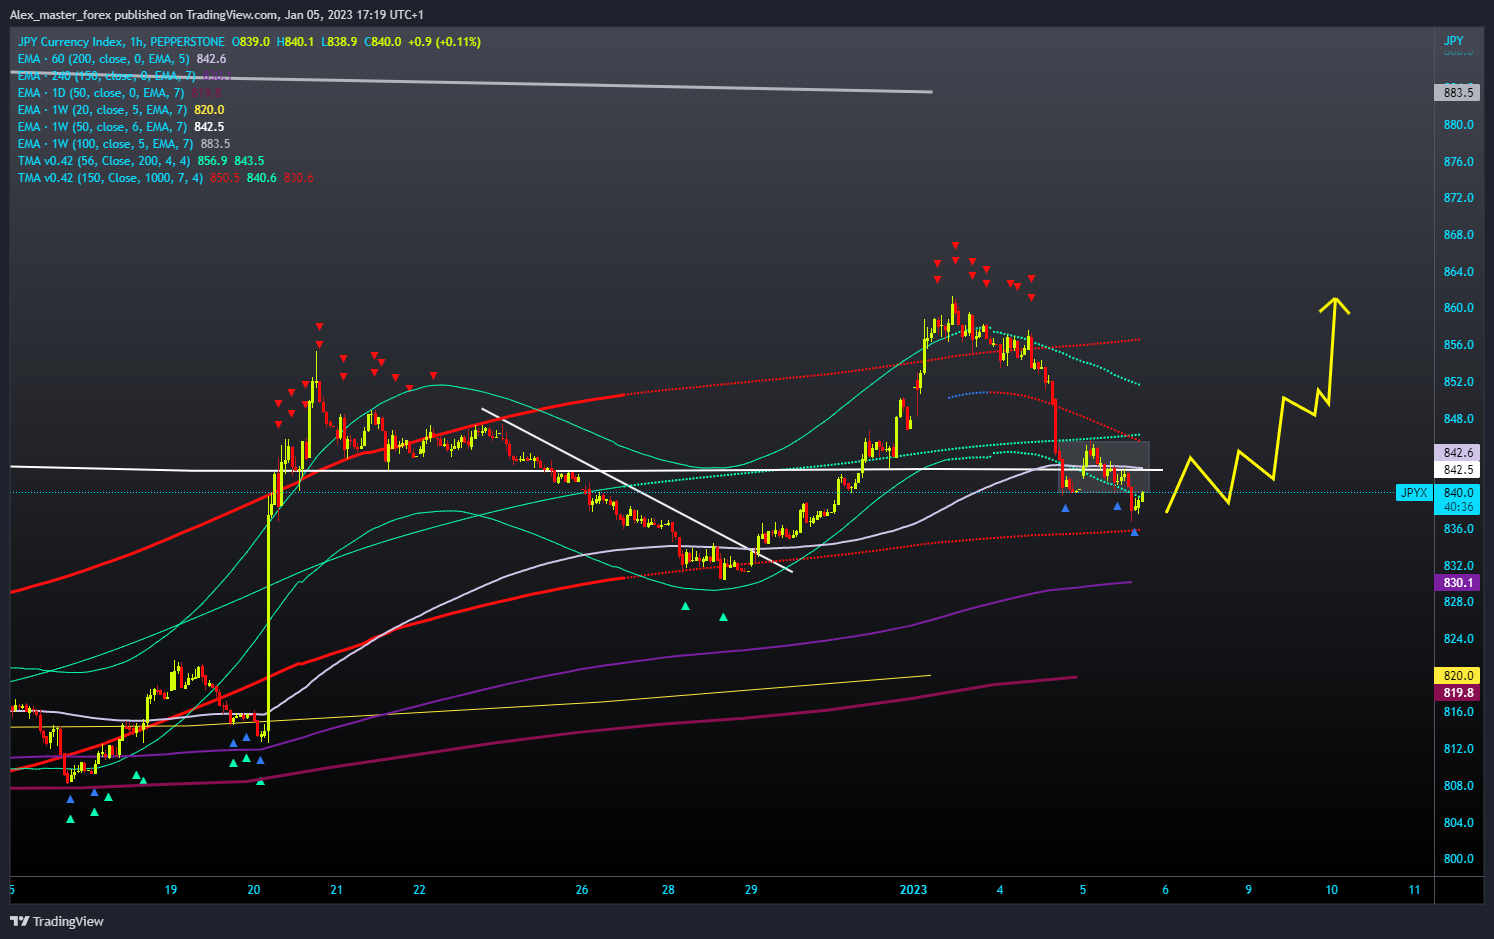The width and height of the screenshot is (1494, 939).
Task: Click the open value O839.0
Action: [251, 42]
